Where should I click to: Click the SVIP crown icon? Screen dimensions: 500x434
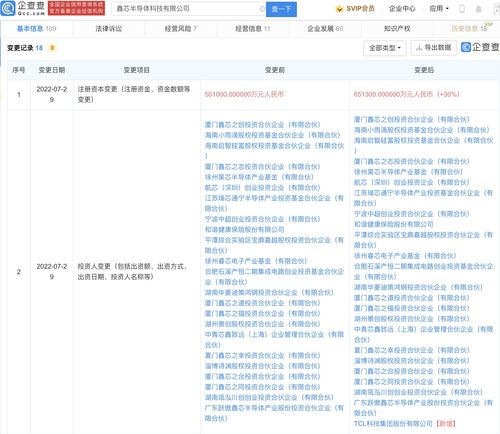pos(339,9)
